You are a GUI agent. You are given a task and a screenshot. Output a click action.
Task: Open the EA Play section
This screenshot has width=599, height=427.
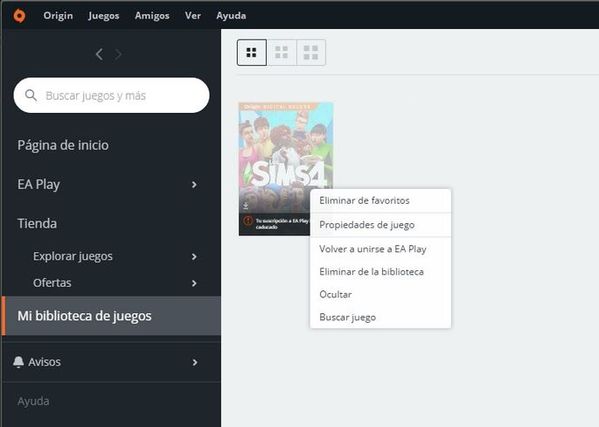coord(39,184)
